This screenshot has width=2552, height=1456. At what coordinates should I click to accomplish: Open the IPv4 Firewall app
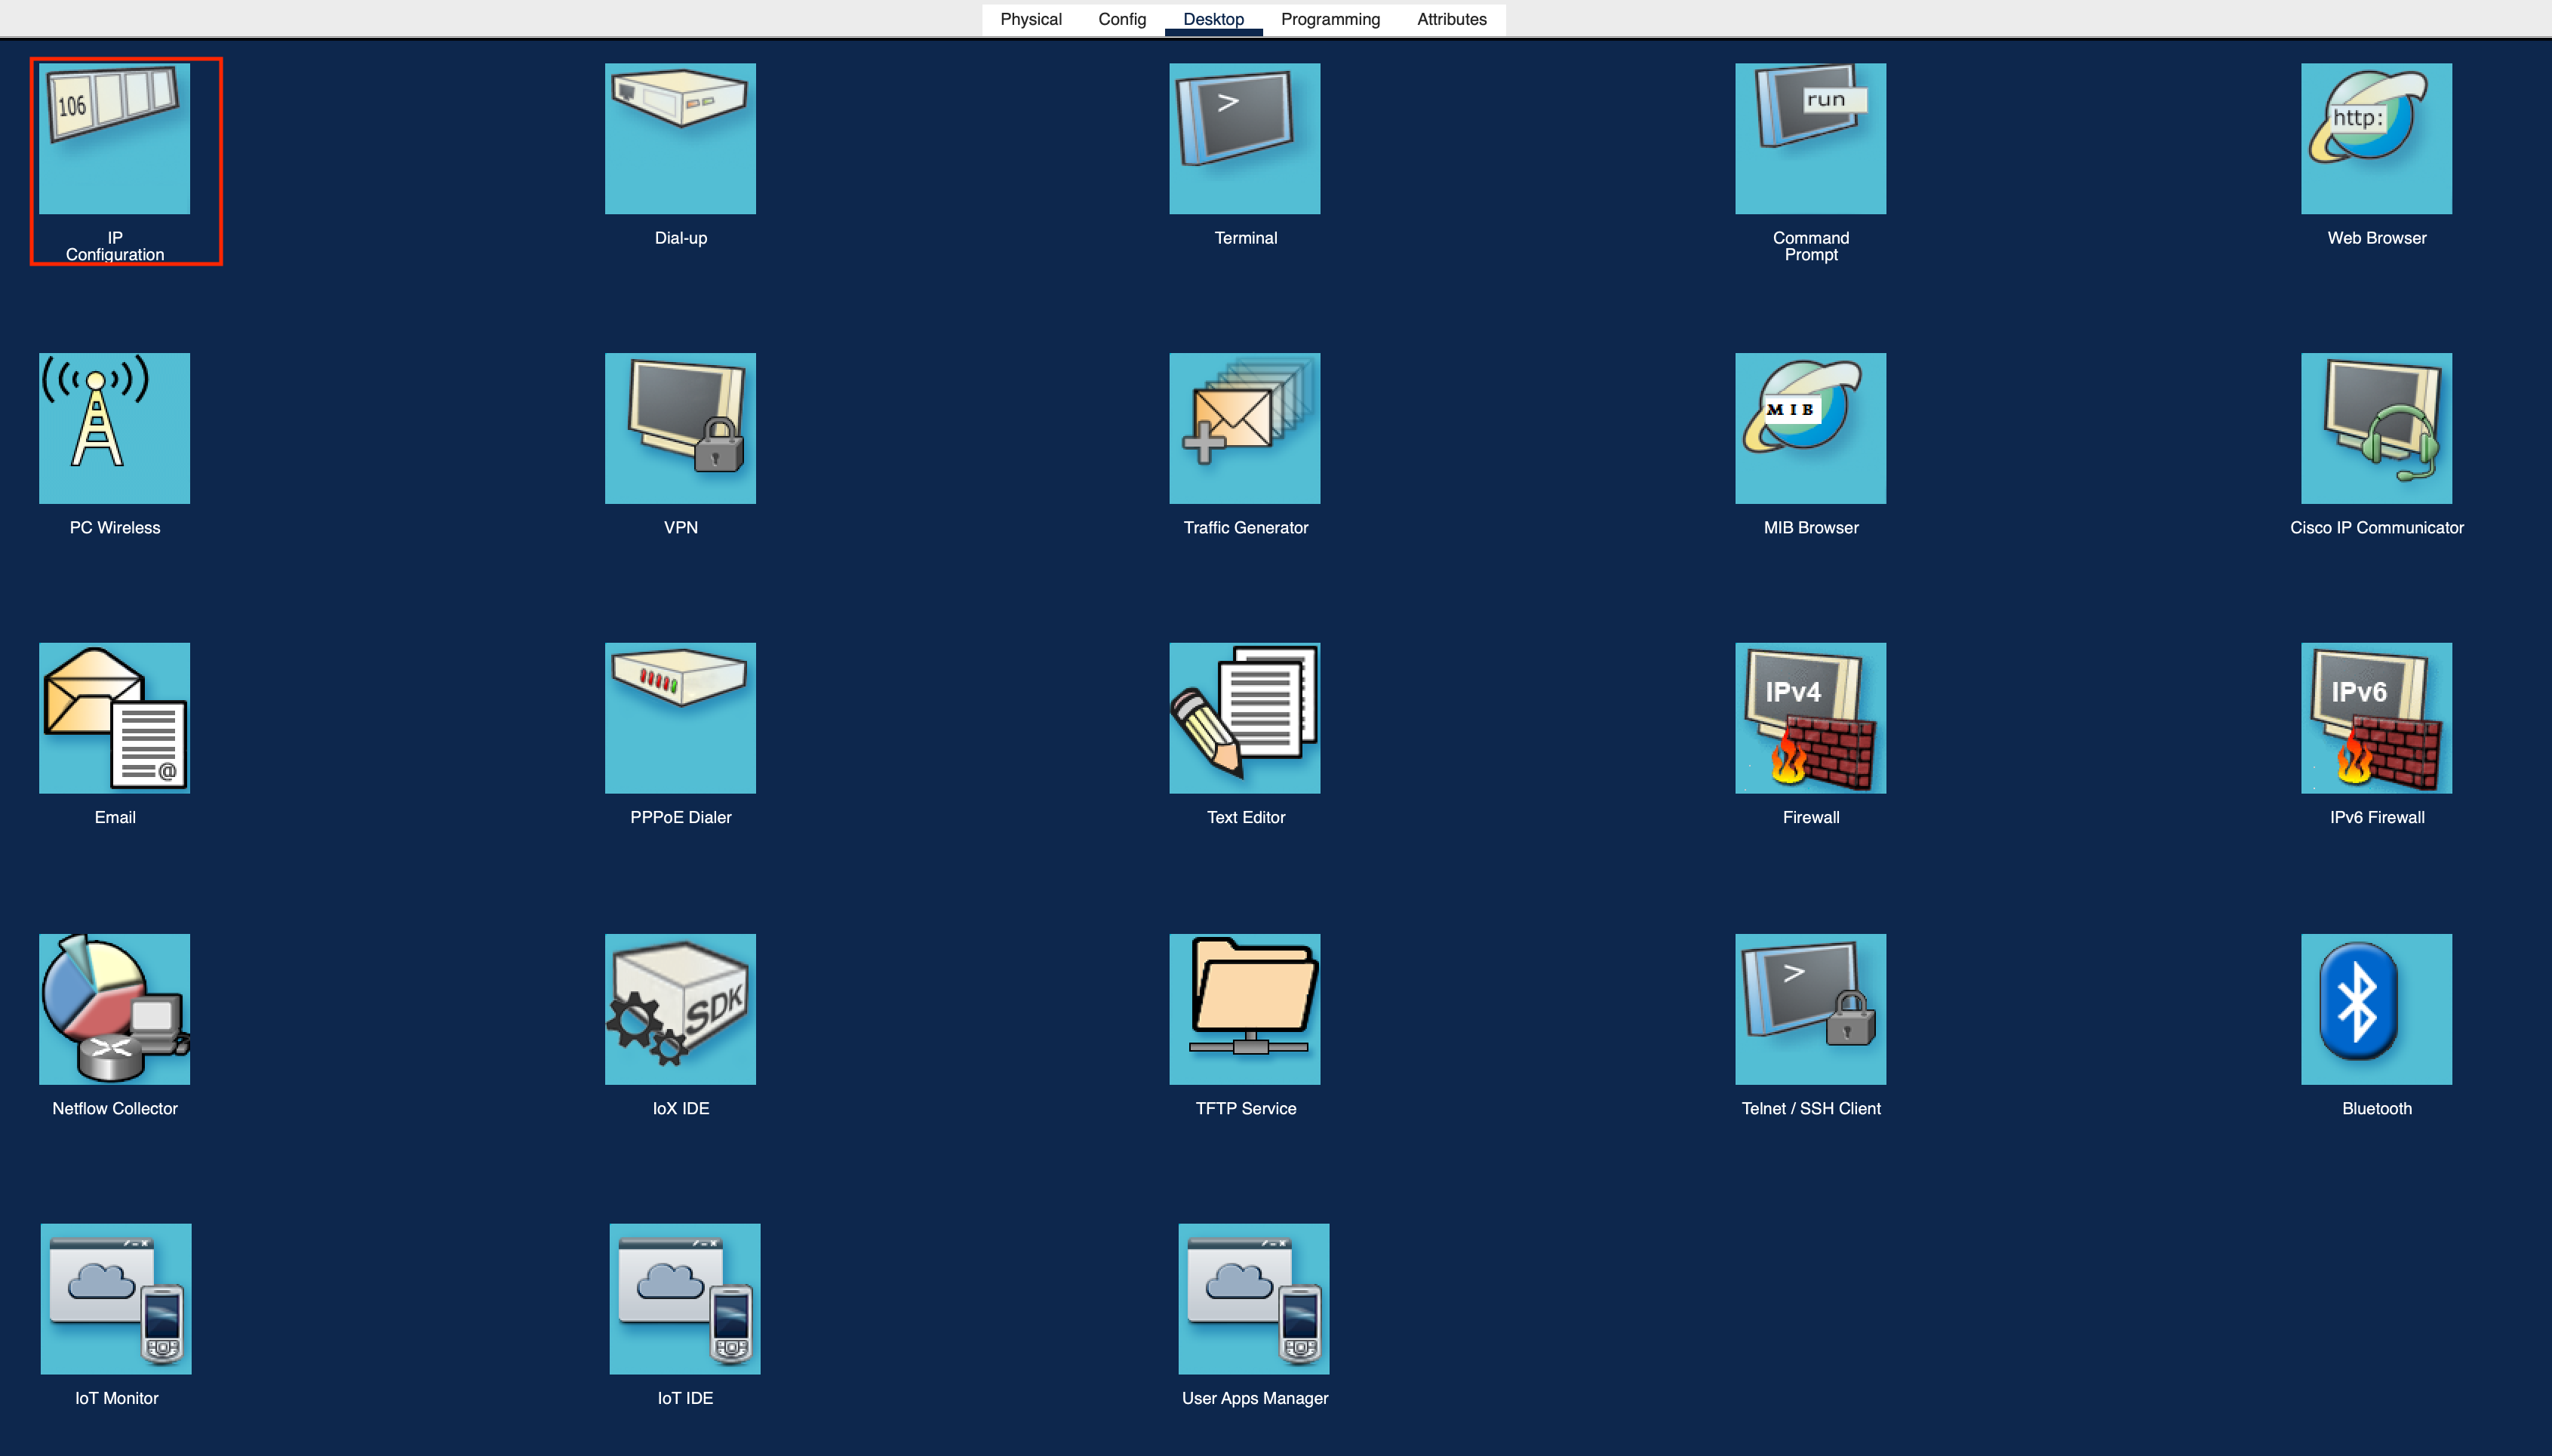tap(1810, 718)
